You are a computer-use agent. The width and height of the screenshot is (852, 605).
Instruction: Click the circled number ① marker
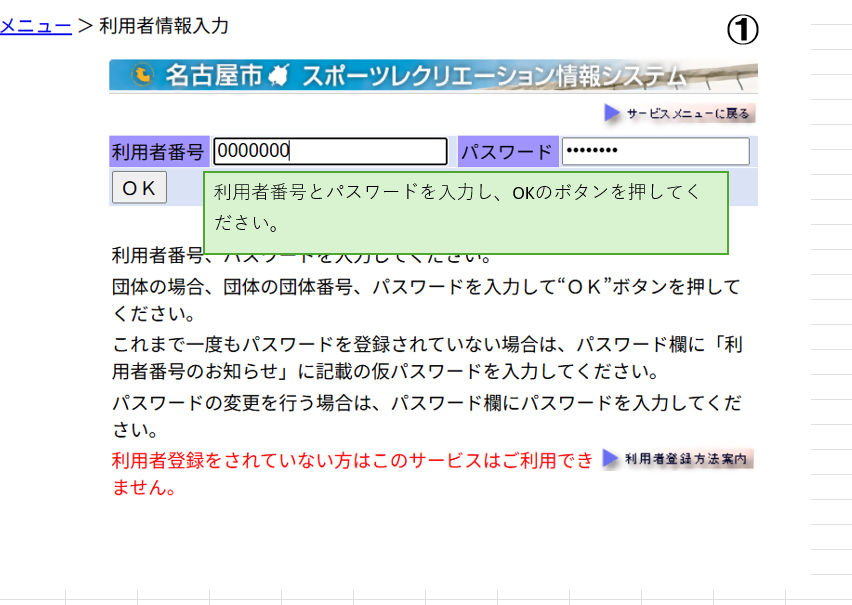coord(742,30)
